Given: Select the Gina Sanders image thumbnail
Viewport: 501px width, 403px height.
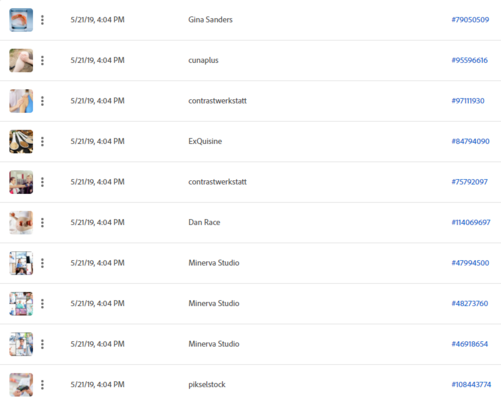Looking at the screenshot, I should 21,20.
